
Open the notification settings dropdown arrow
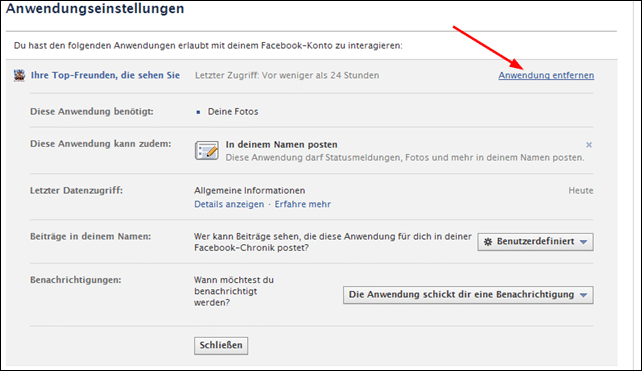[x=583, y=295]
